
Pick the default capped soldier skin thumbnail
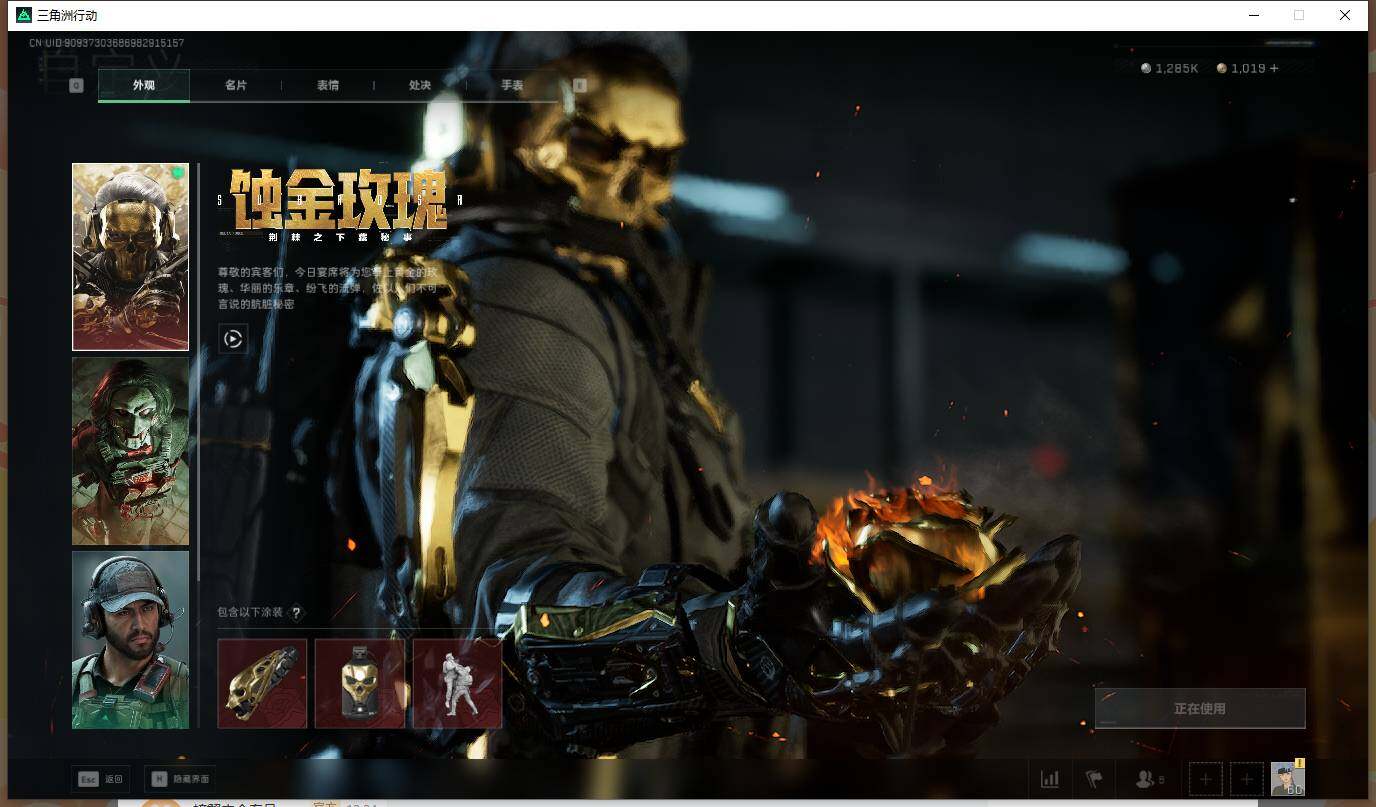point(130,640)
